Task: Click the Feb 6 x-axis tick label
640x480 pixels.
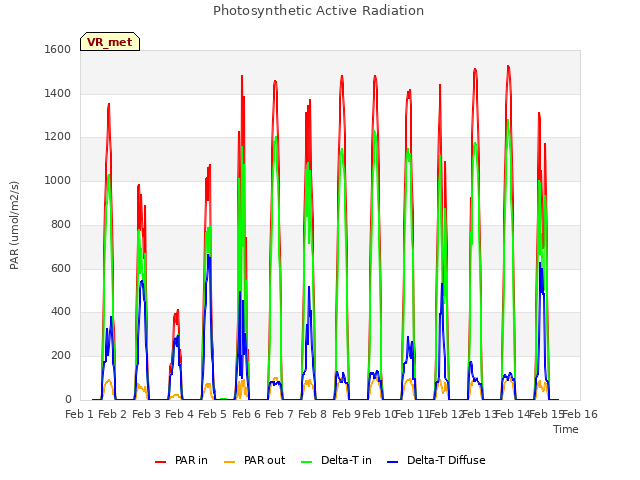Action: tap(246, 414)
